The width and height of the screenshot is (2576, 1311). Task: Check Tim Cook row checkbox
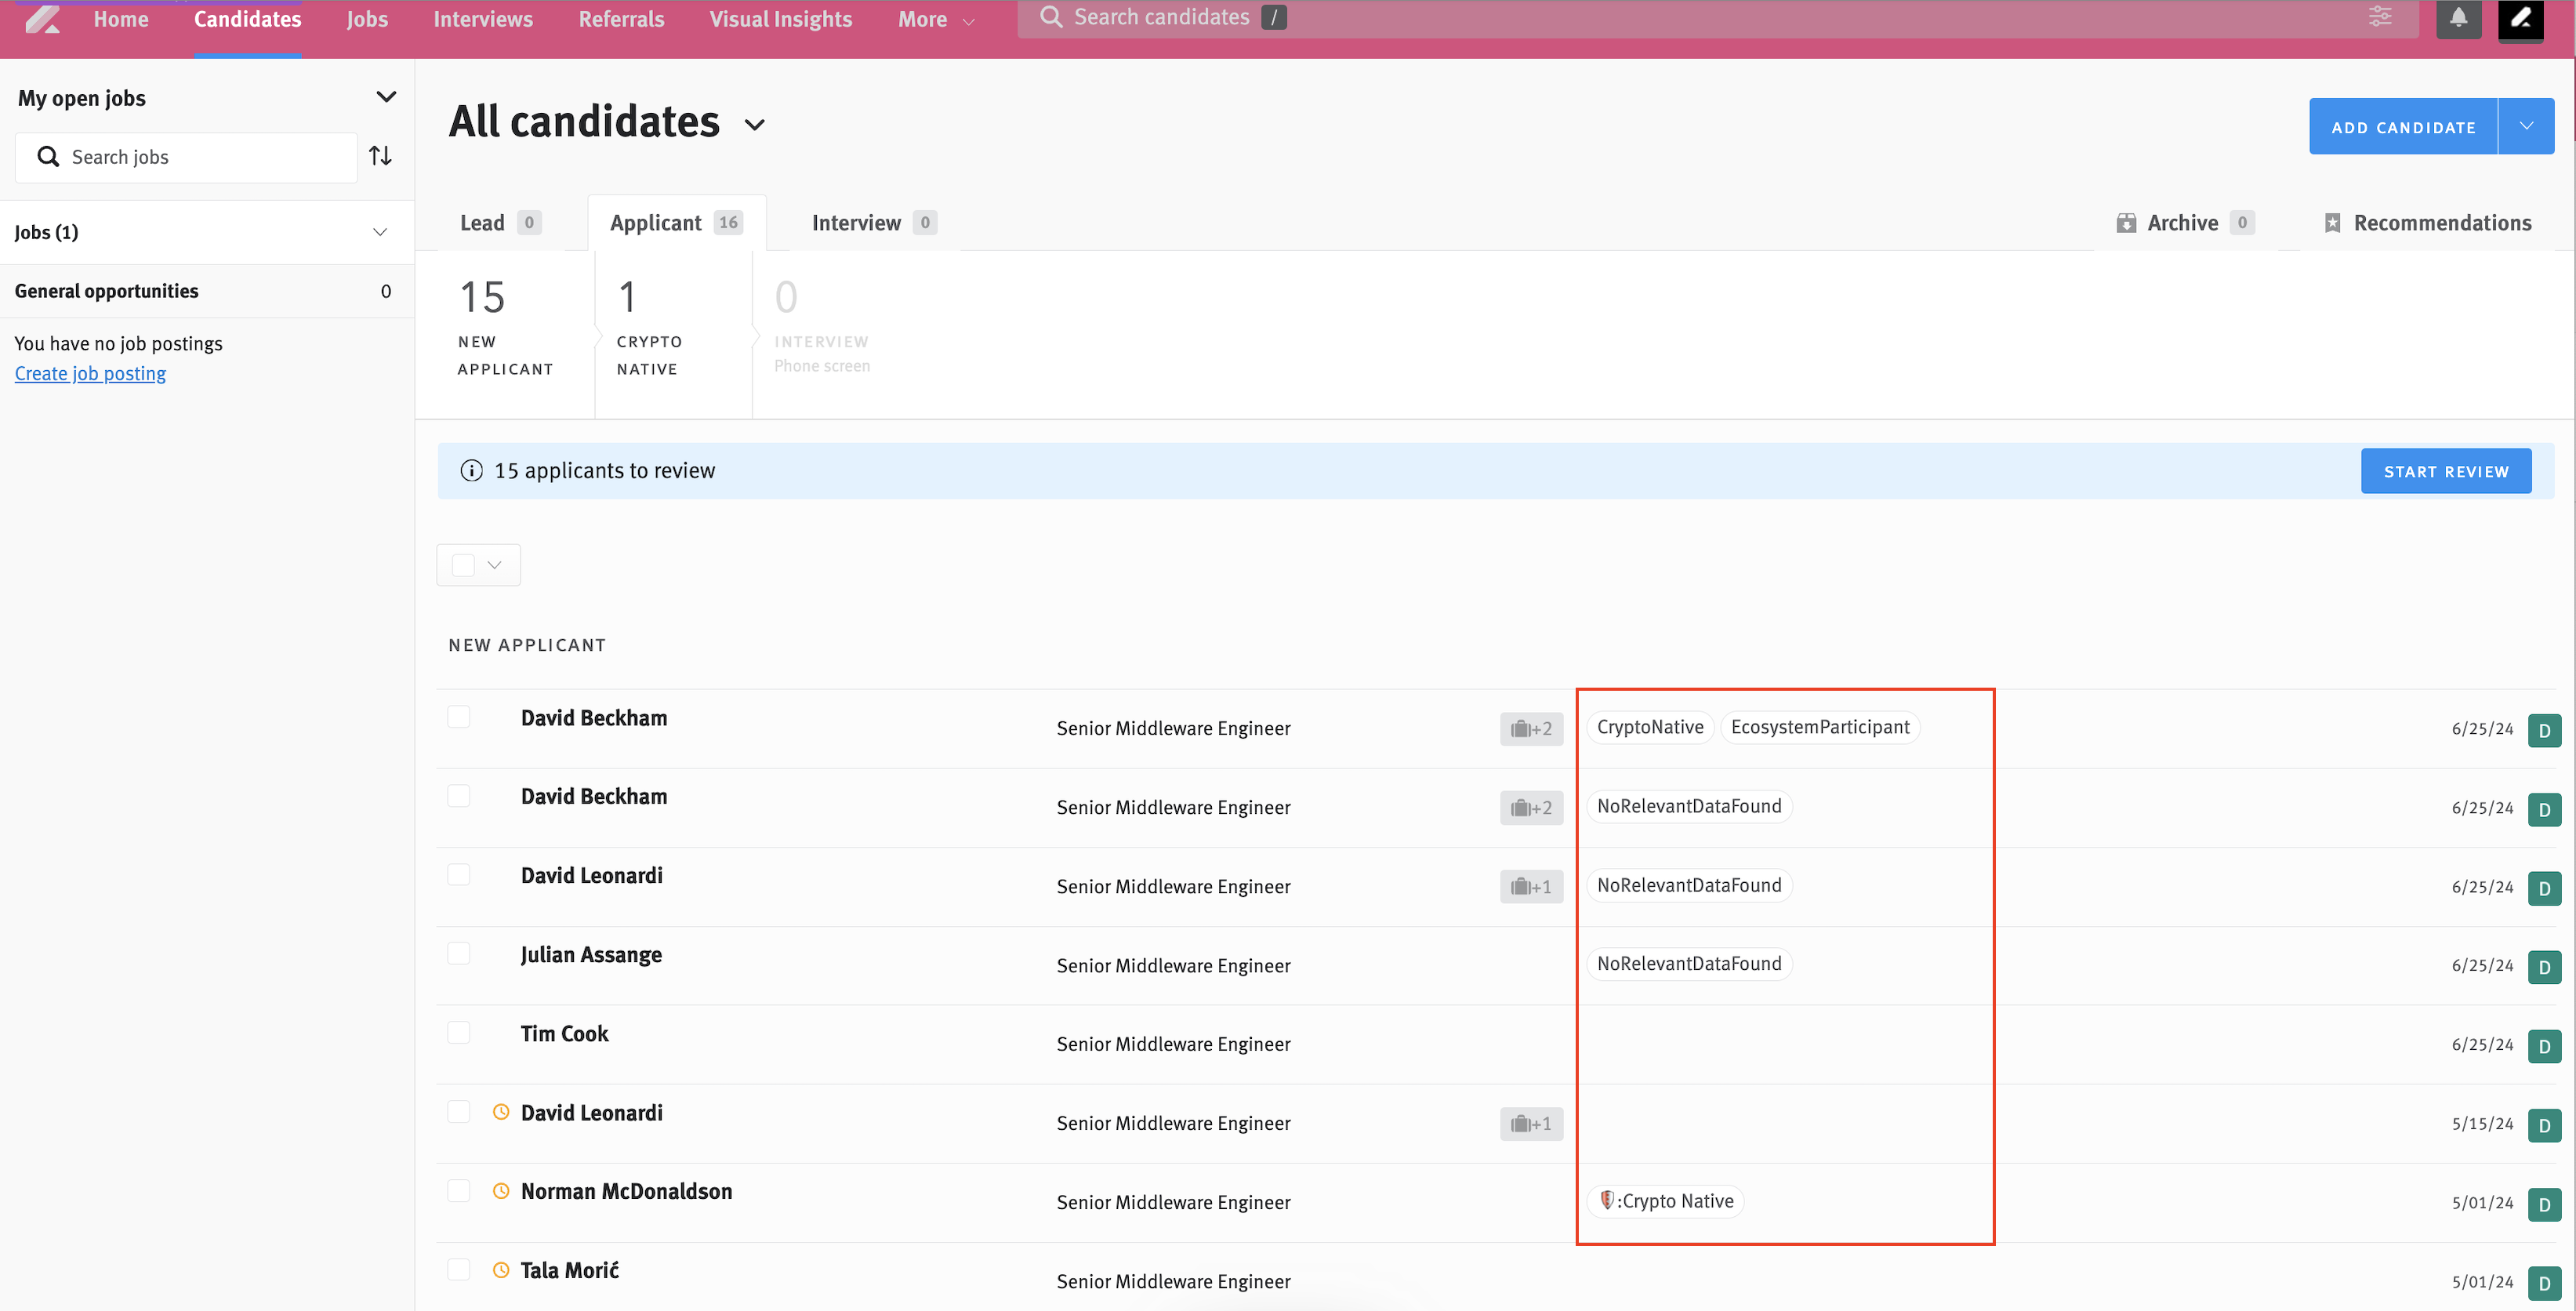458,1032
